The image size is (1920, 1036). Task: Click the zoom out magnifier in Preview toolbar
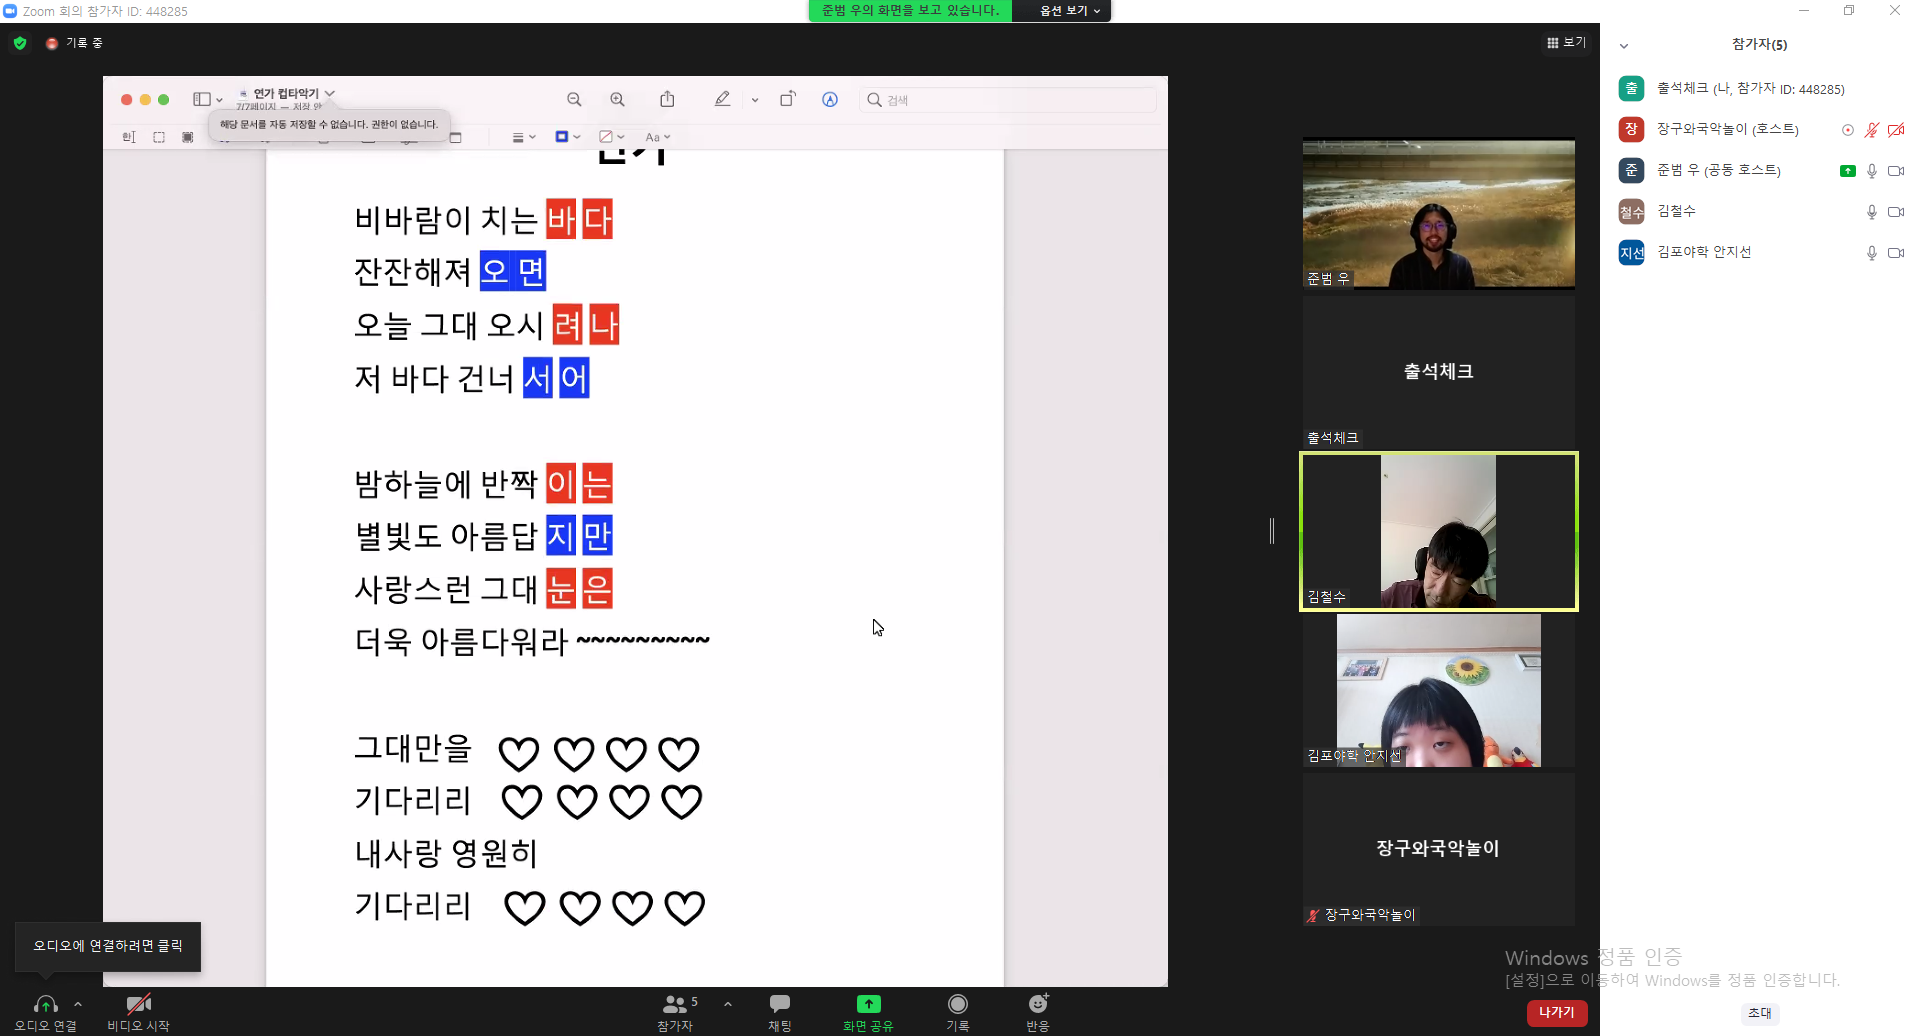(574, 100)
